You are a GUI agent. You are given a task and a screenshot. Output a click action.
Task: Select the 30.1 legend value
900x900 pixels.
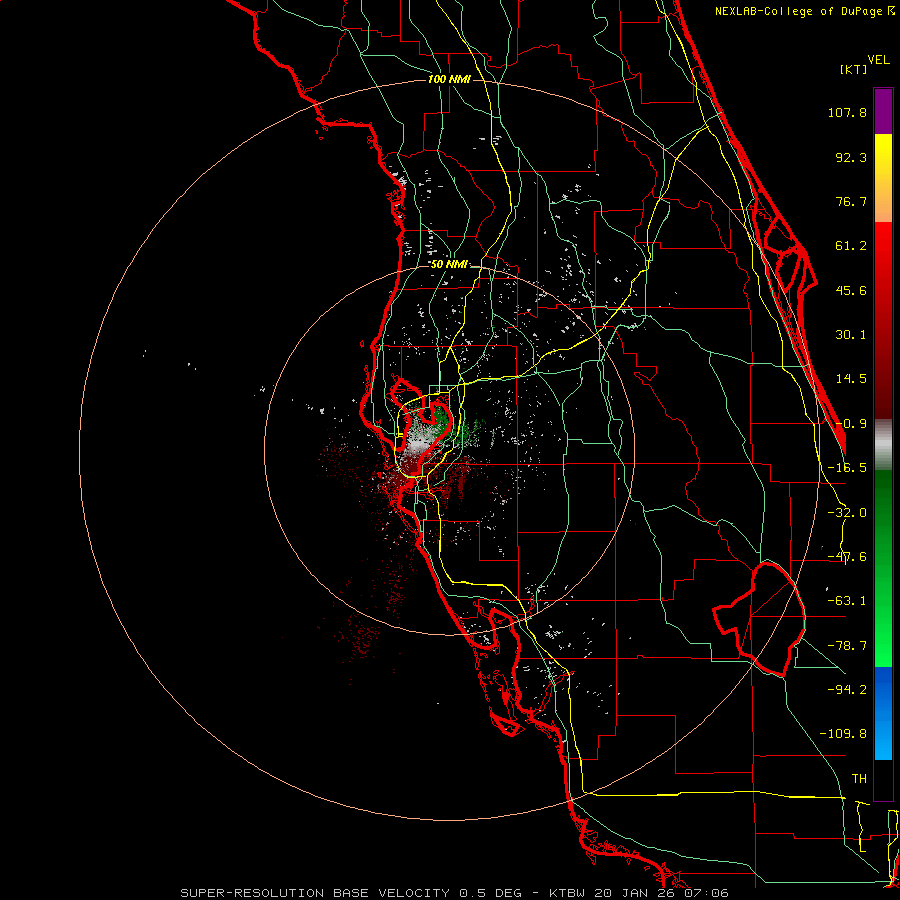[x=851, y=335]
